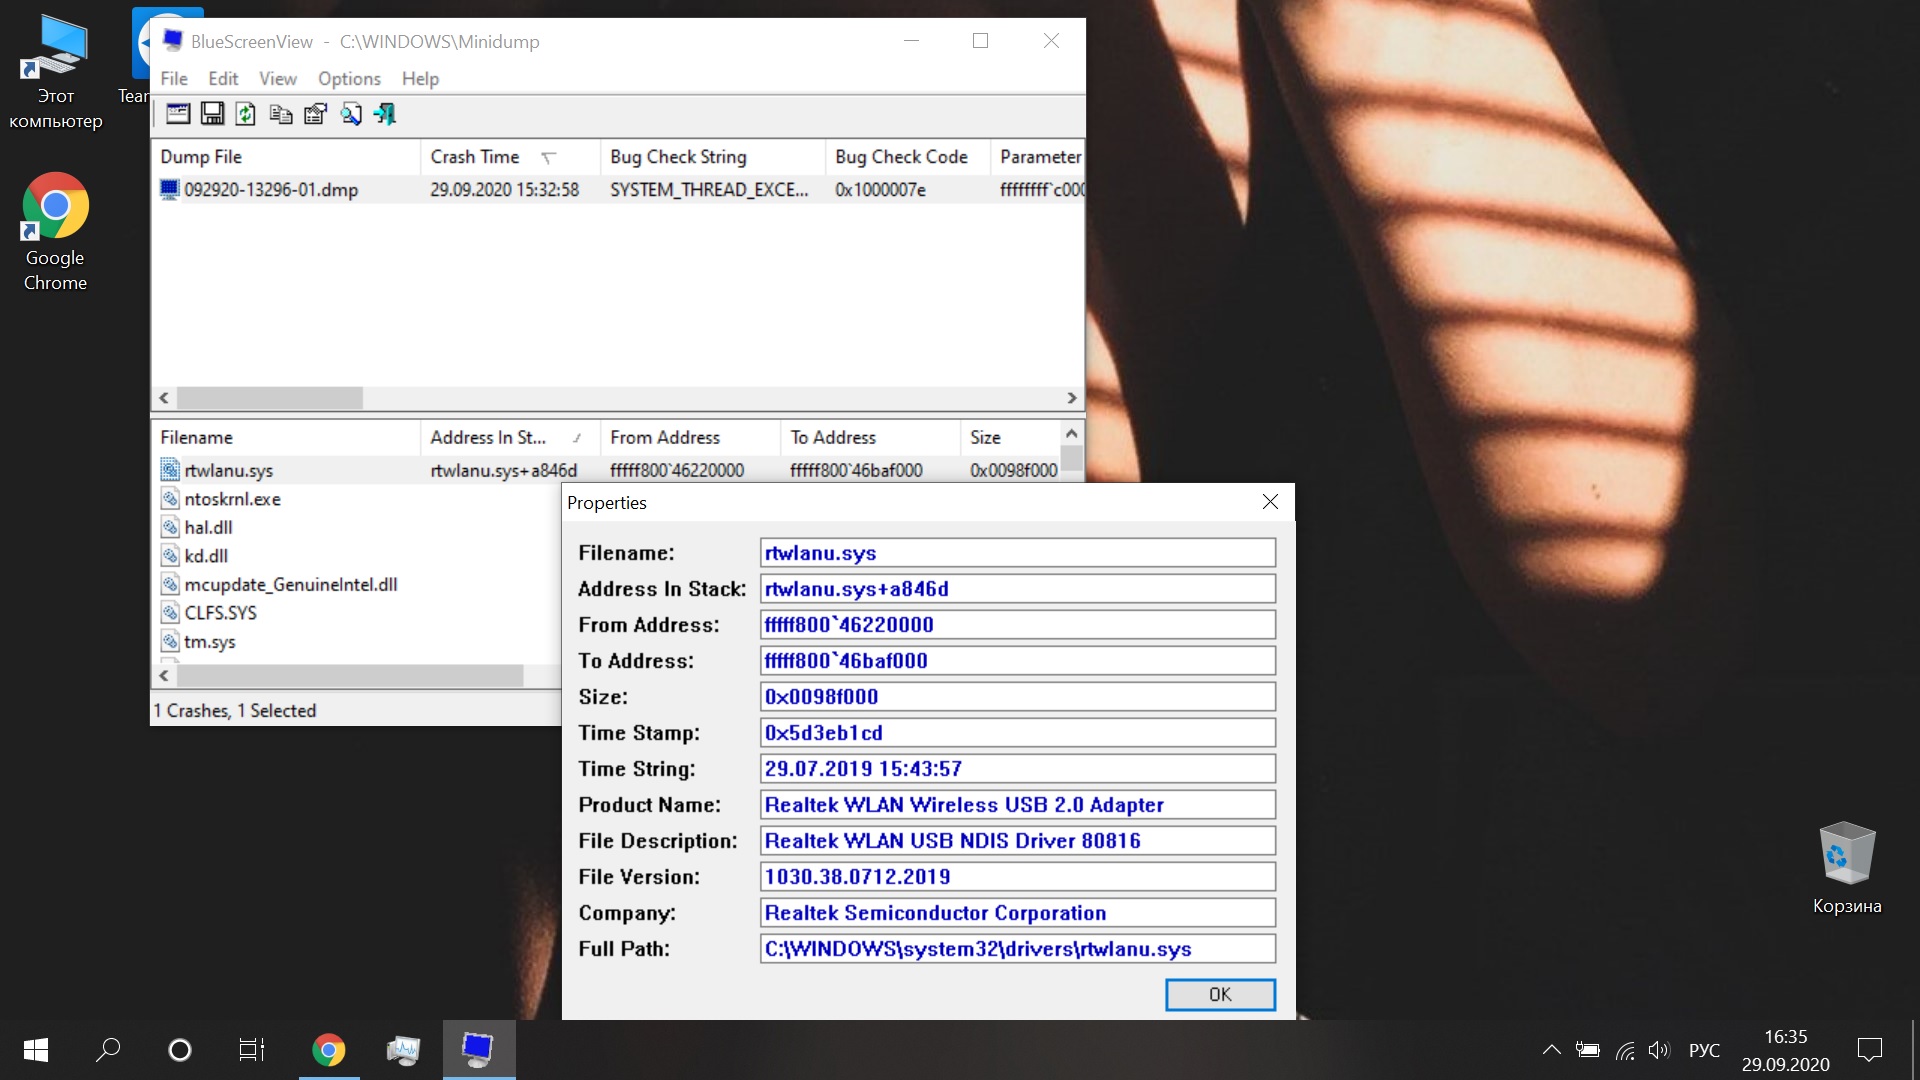Click volume speaker tray icon
Image resolution: width=1920 pixels, height=1080 pixels.
(x=1659, y=1050)
